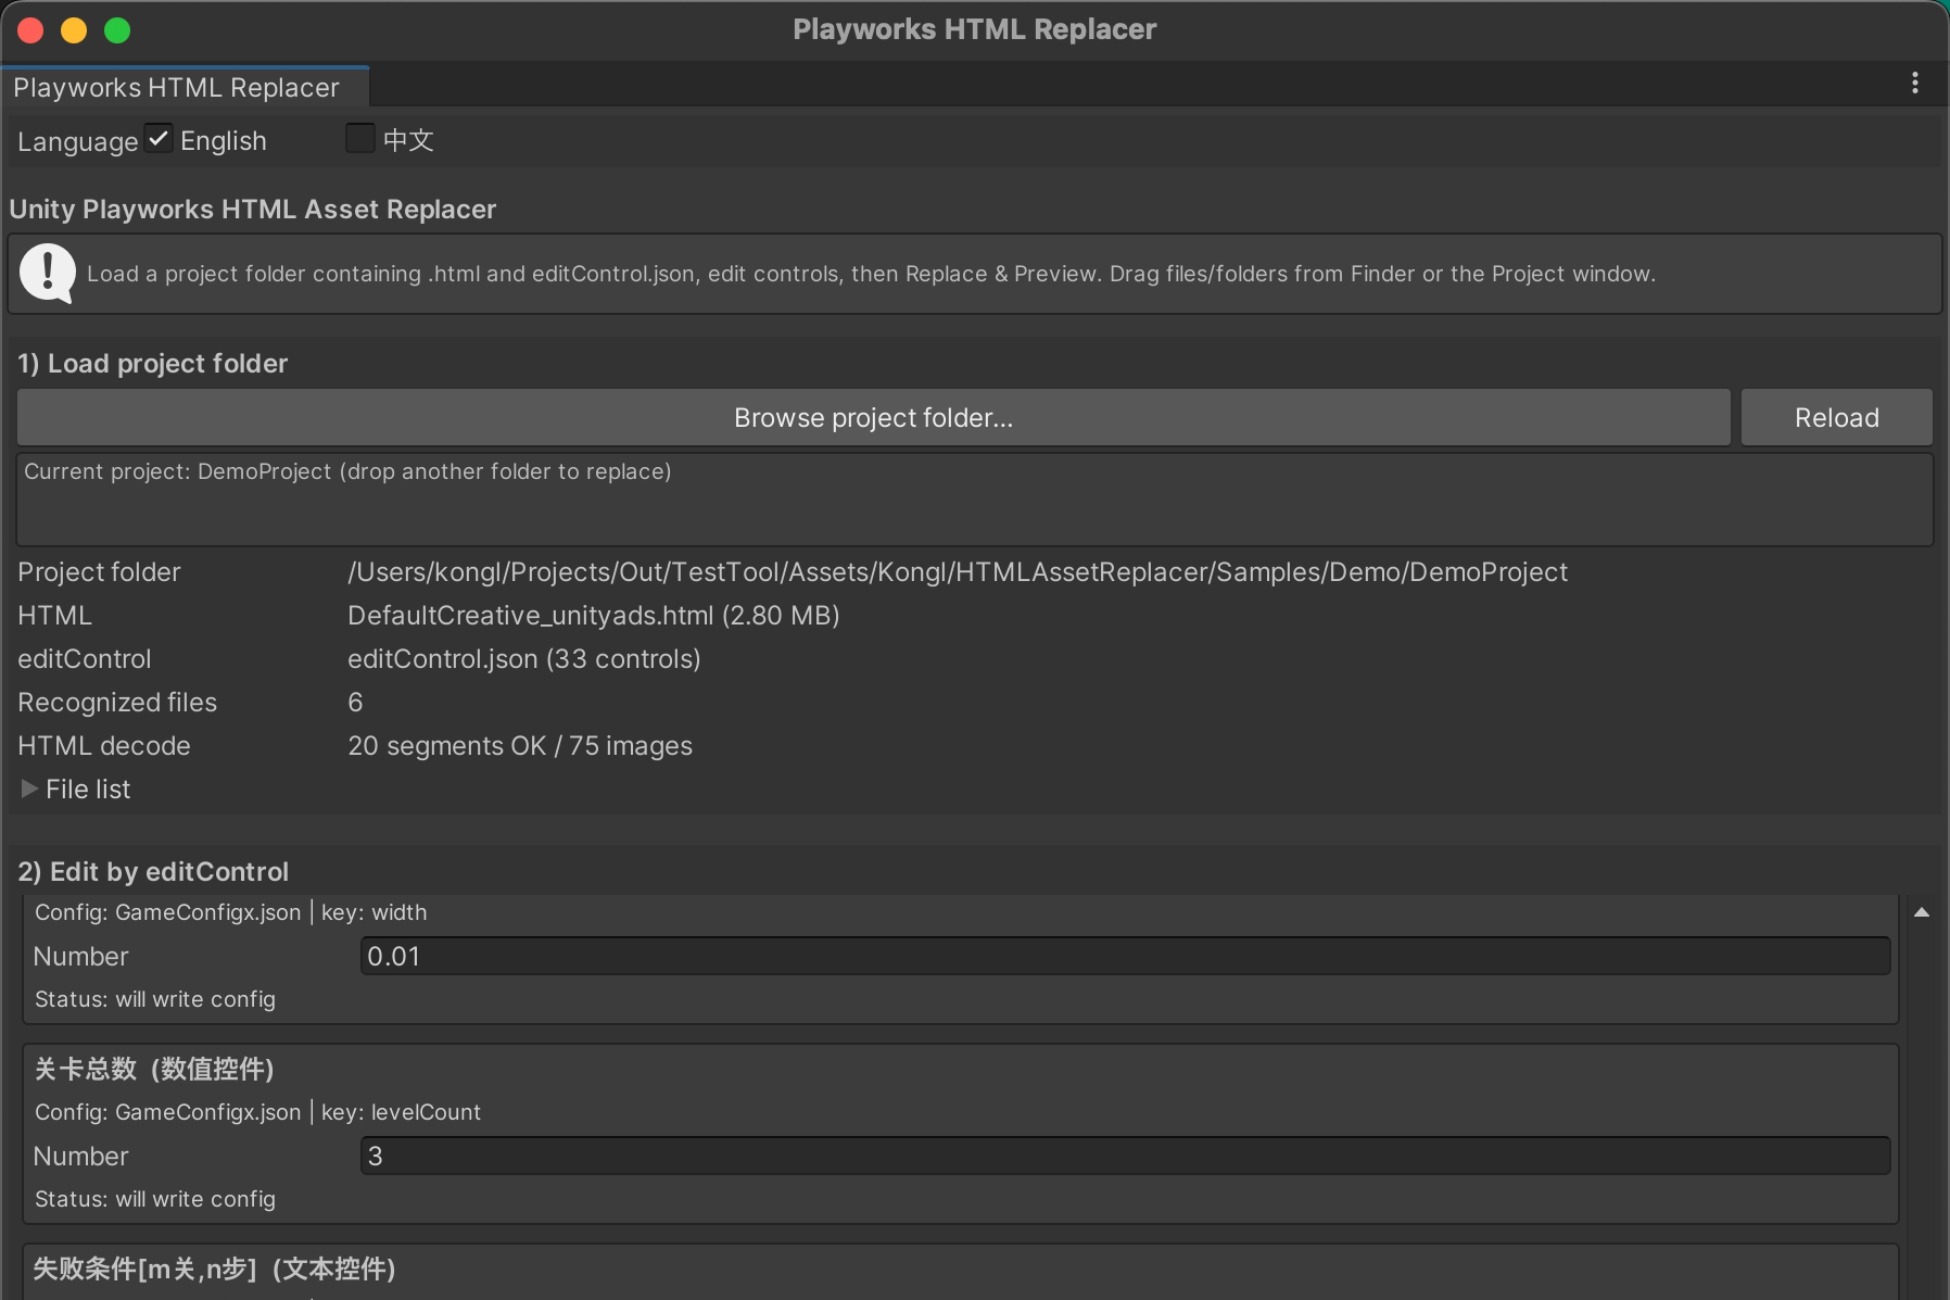Click the Recognized files value 6

355,702
